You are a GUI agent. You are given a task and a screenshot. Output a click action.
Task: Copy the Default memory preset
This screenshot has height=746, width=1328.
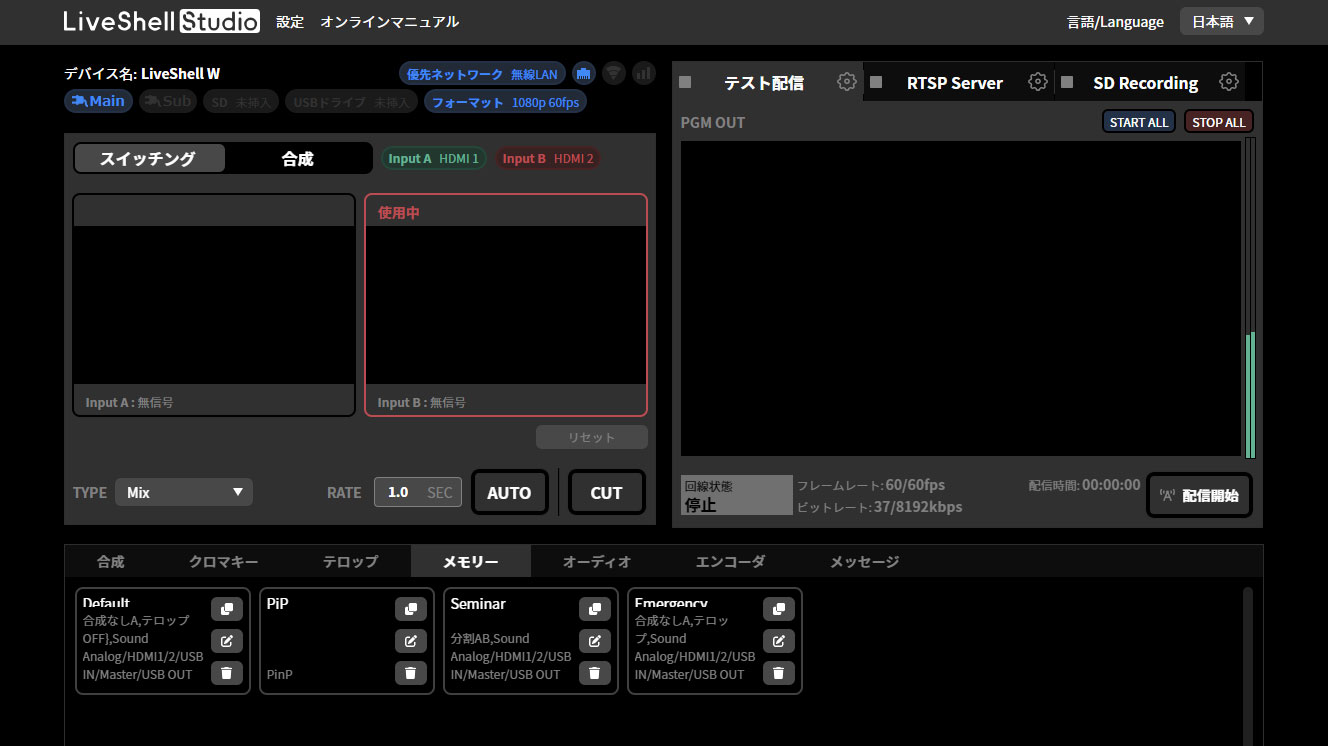227,609
